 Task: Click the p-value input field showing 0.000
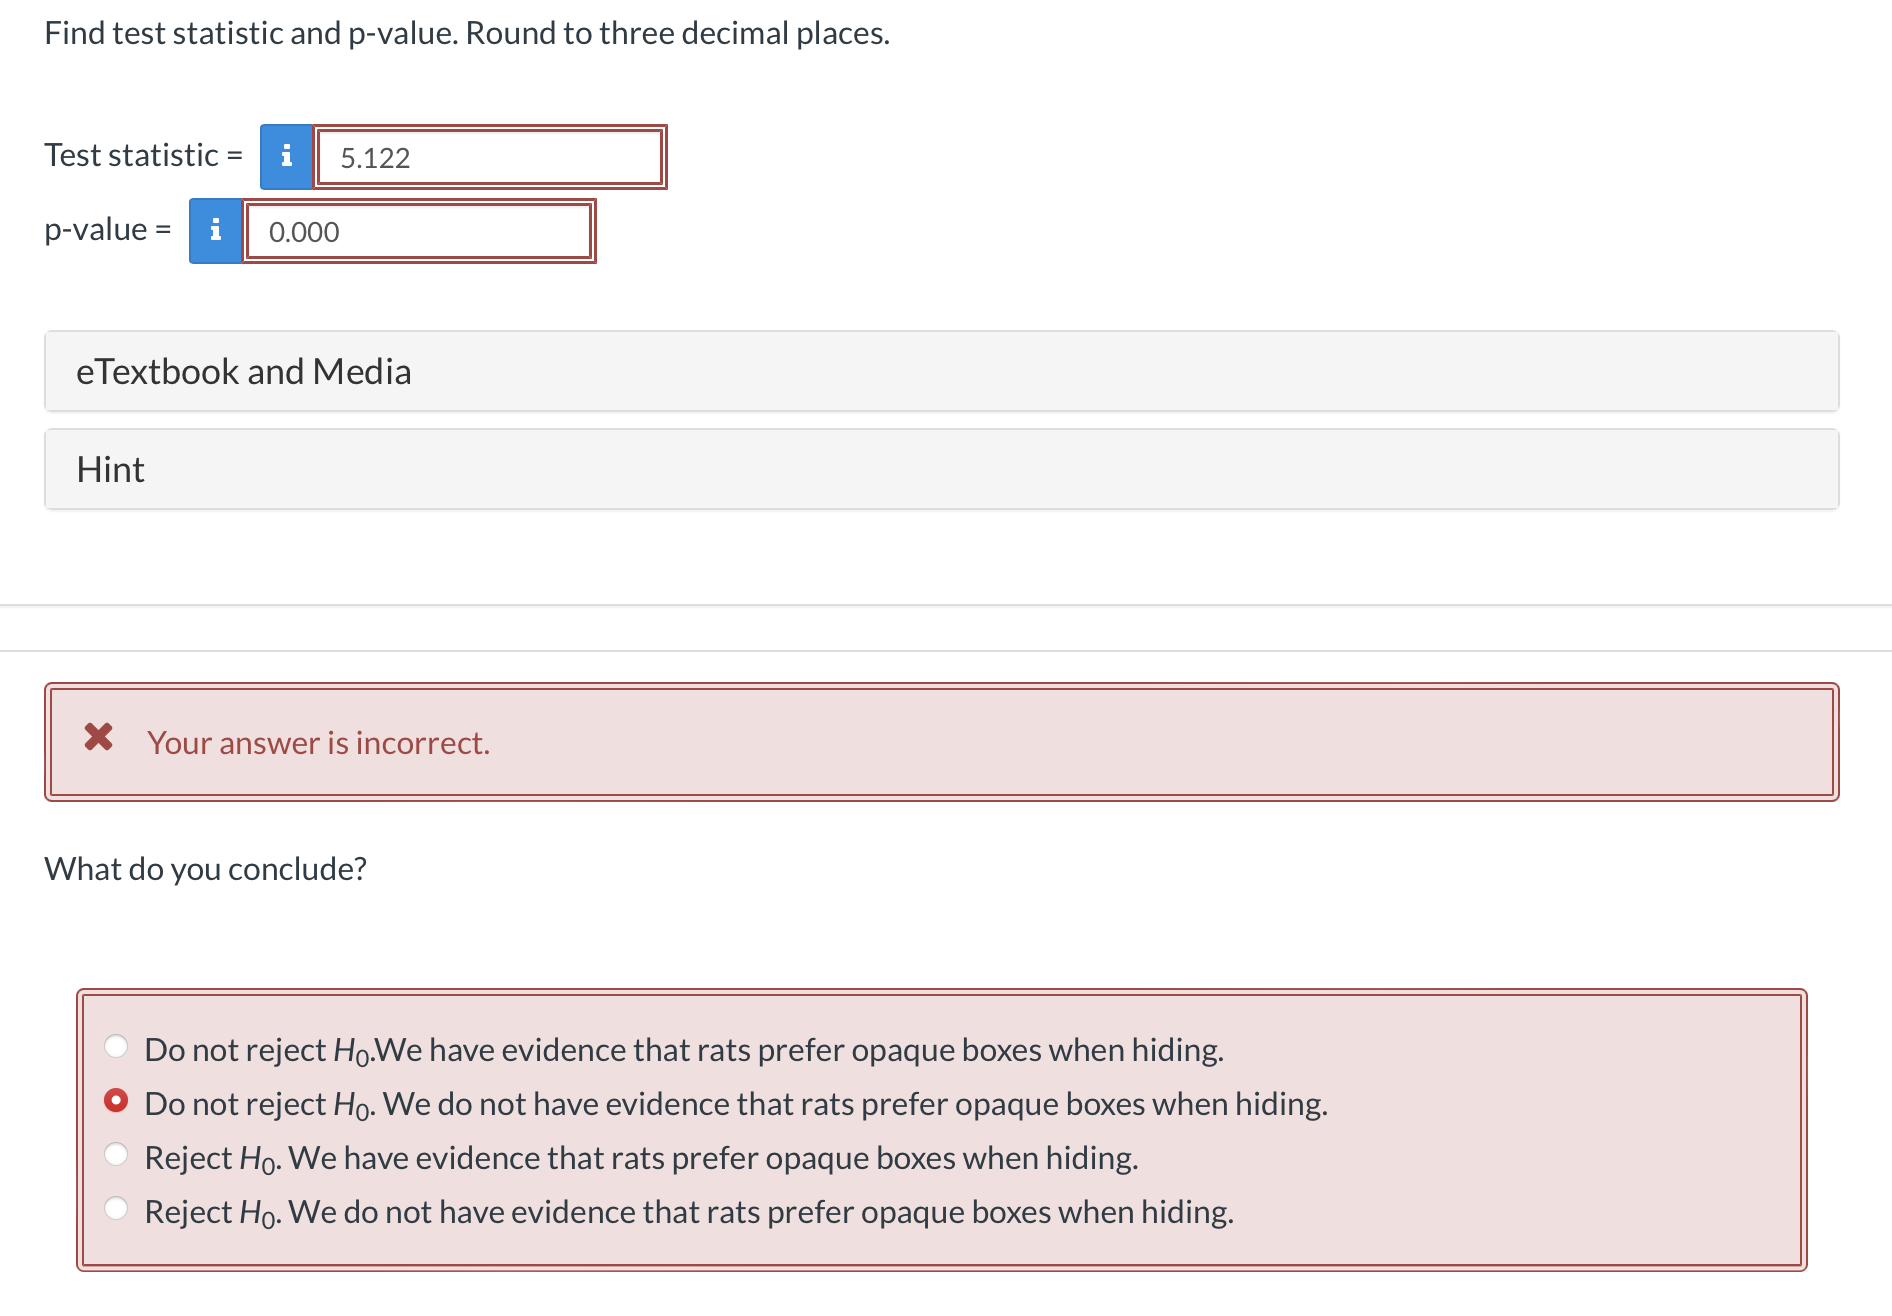pos(419,231)
